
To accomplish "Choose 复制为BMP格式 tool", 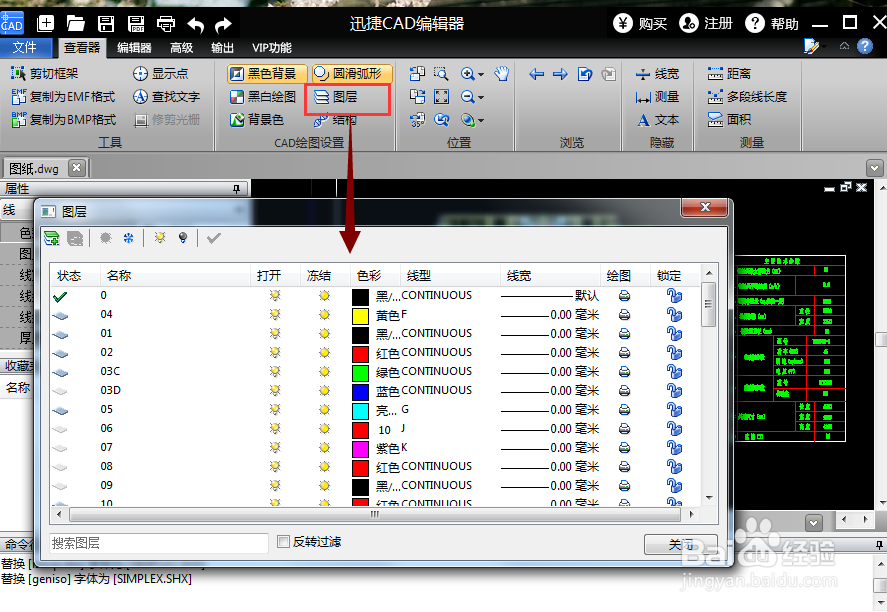I will [63, 119].
